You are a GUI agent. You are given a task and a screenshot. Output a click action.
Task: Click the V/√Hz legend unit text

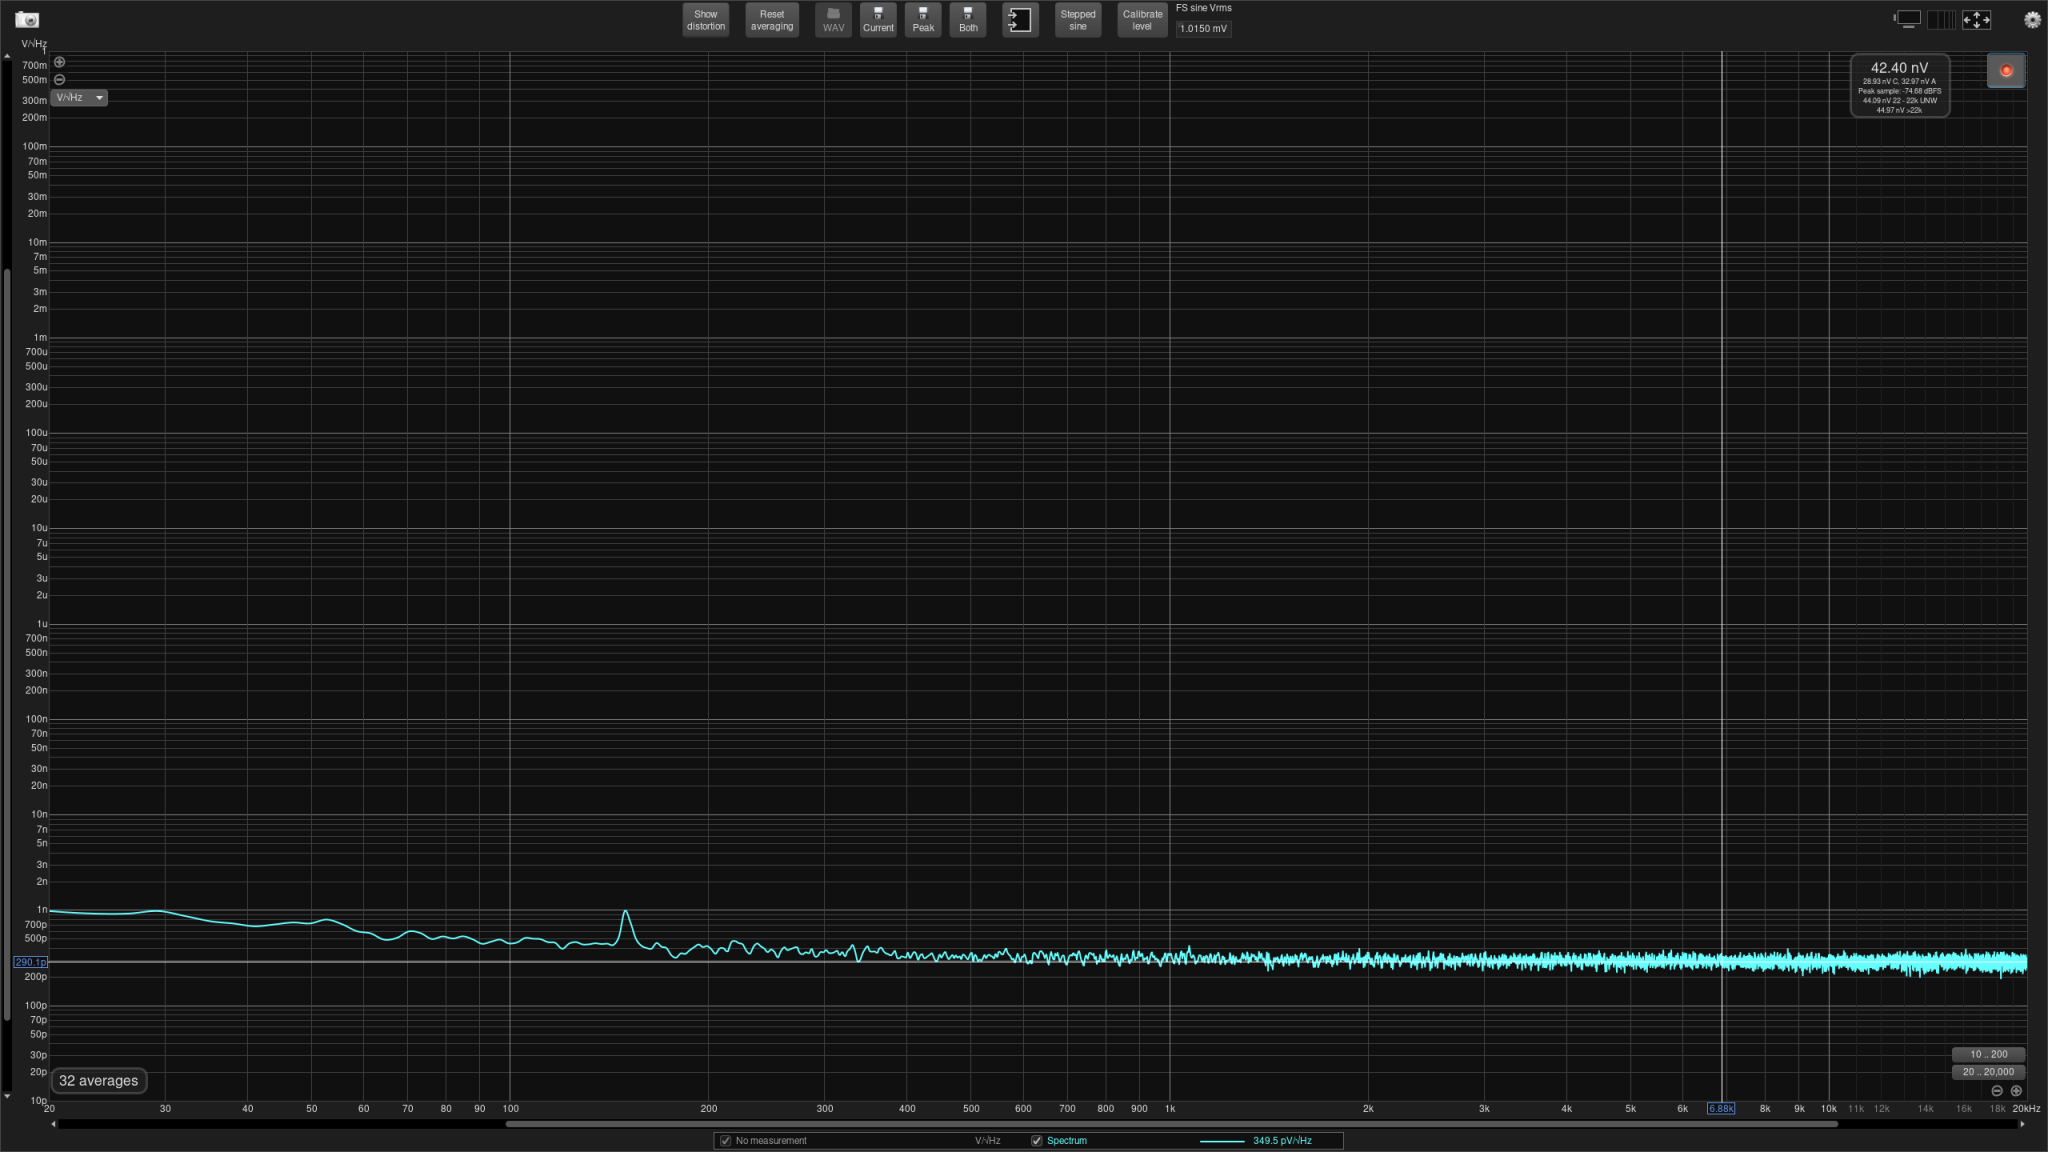[987, 1141]
